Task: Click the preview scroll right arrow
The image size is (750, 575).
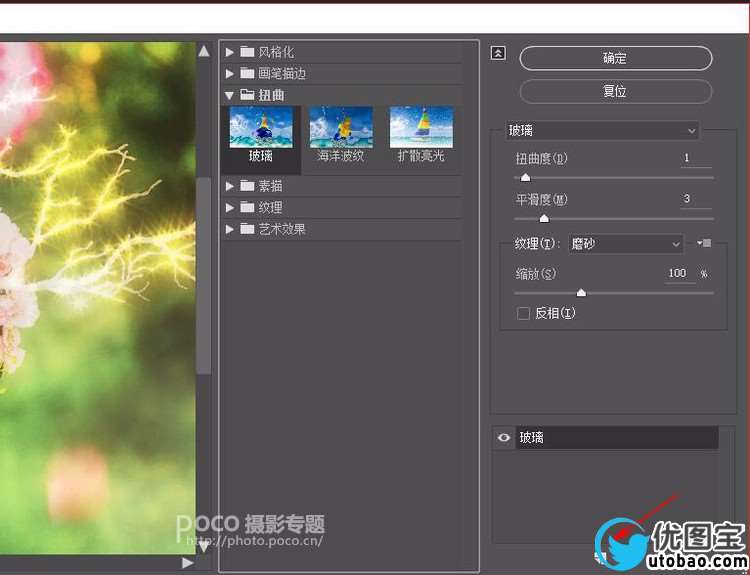Action: point(188,563)
